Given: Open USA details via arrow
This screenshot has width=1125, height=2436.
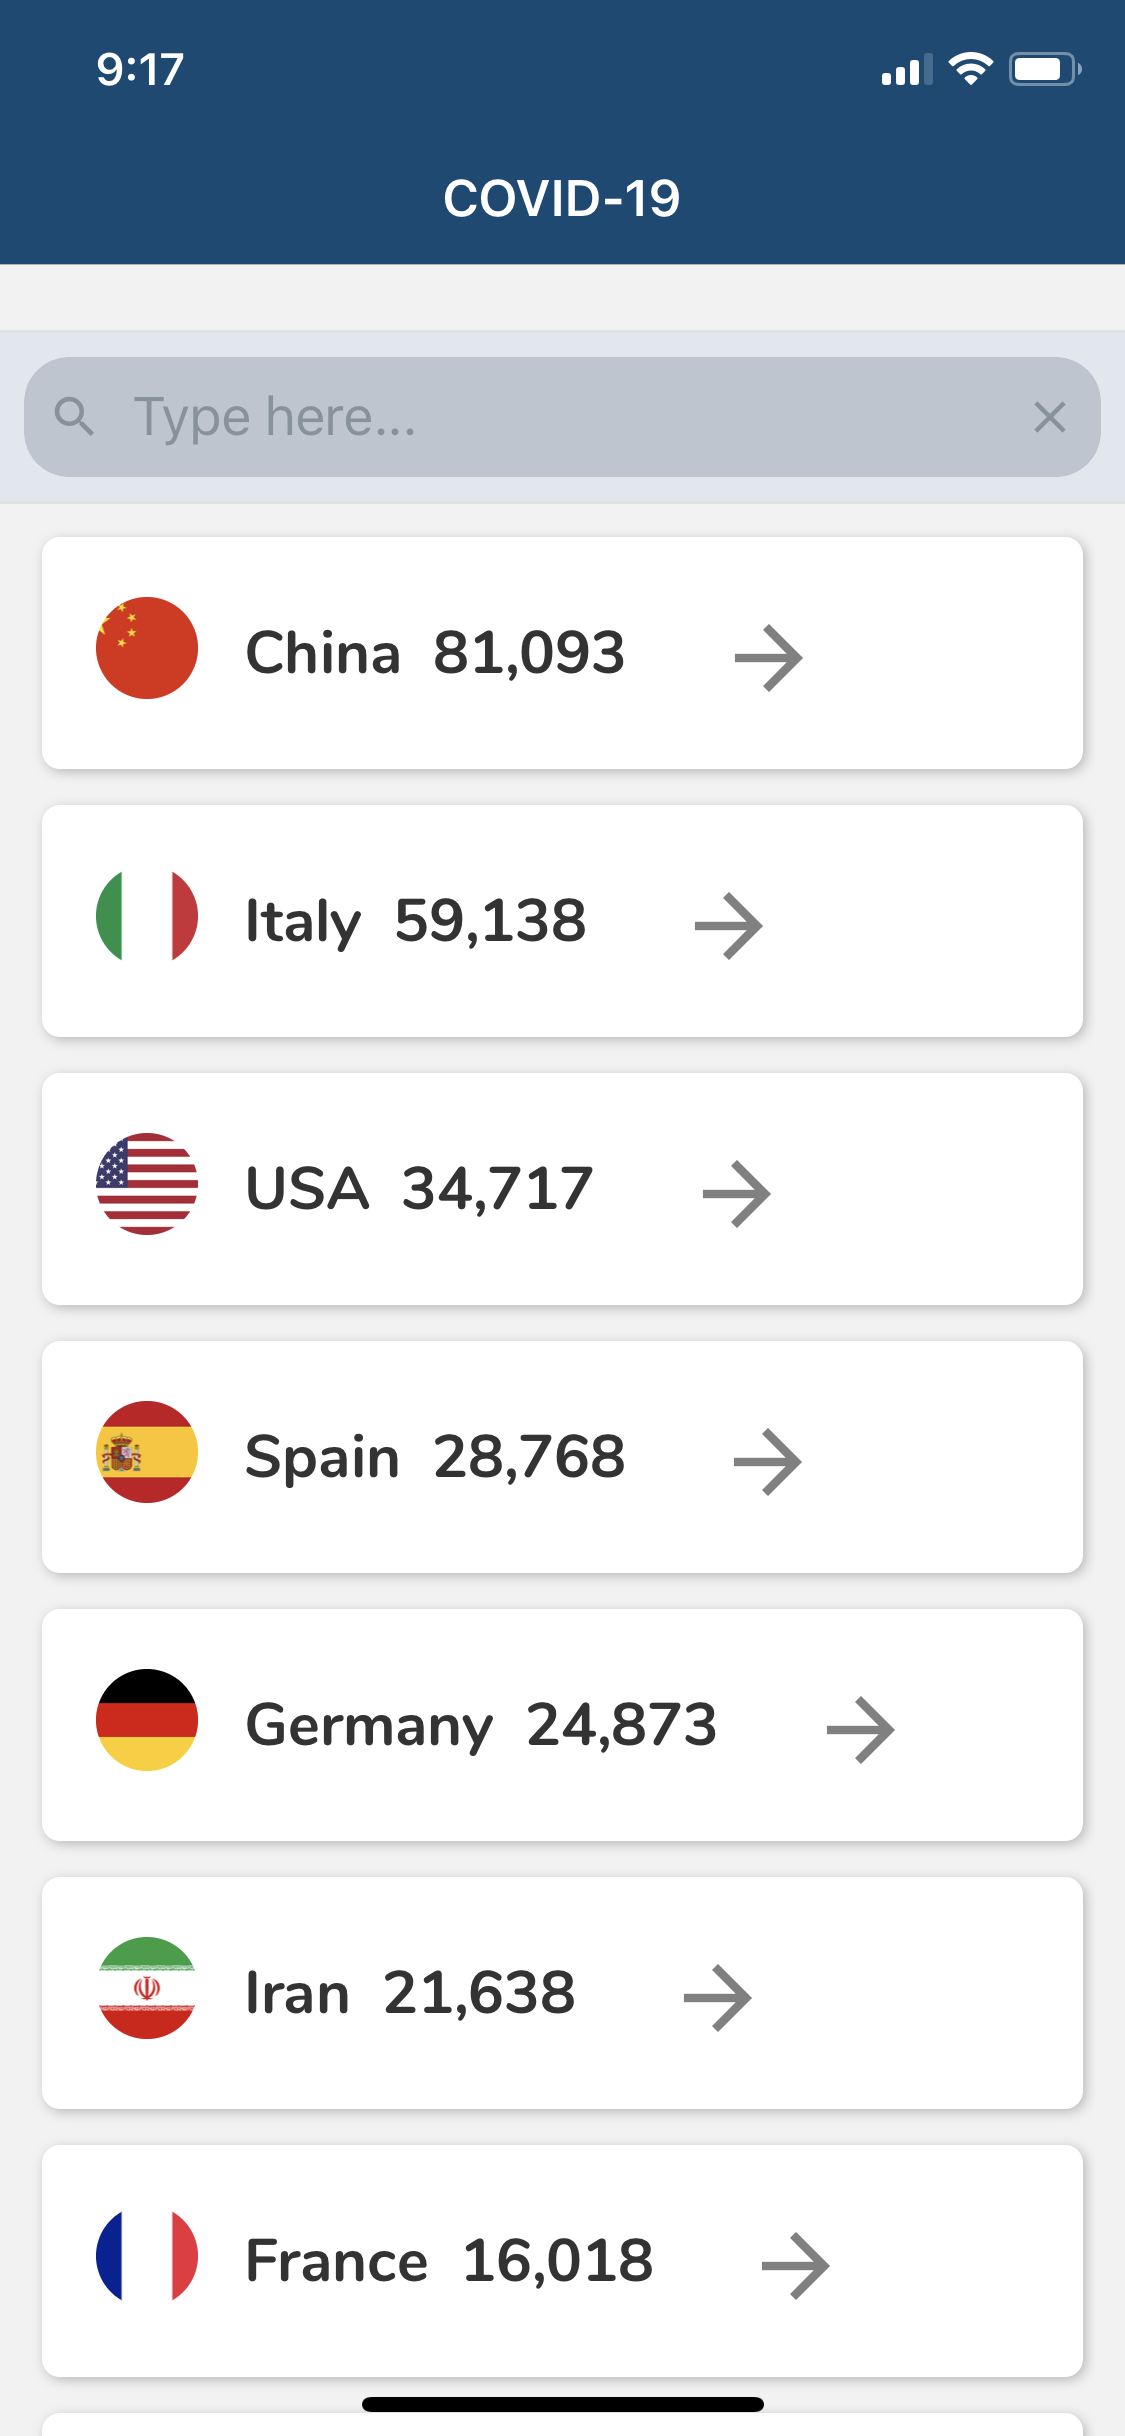Looking at the screenshot, I should coord(737,1194).
